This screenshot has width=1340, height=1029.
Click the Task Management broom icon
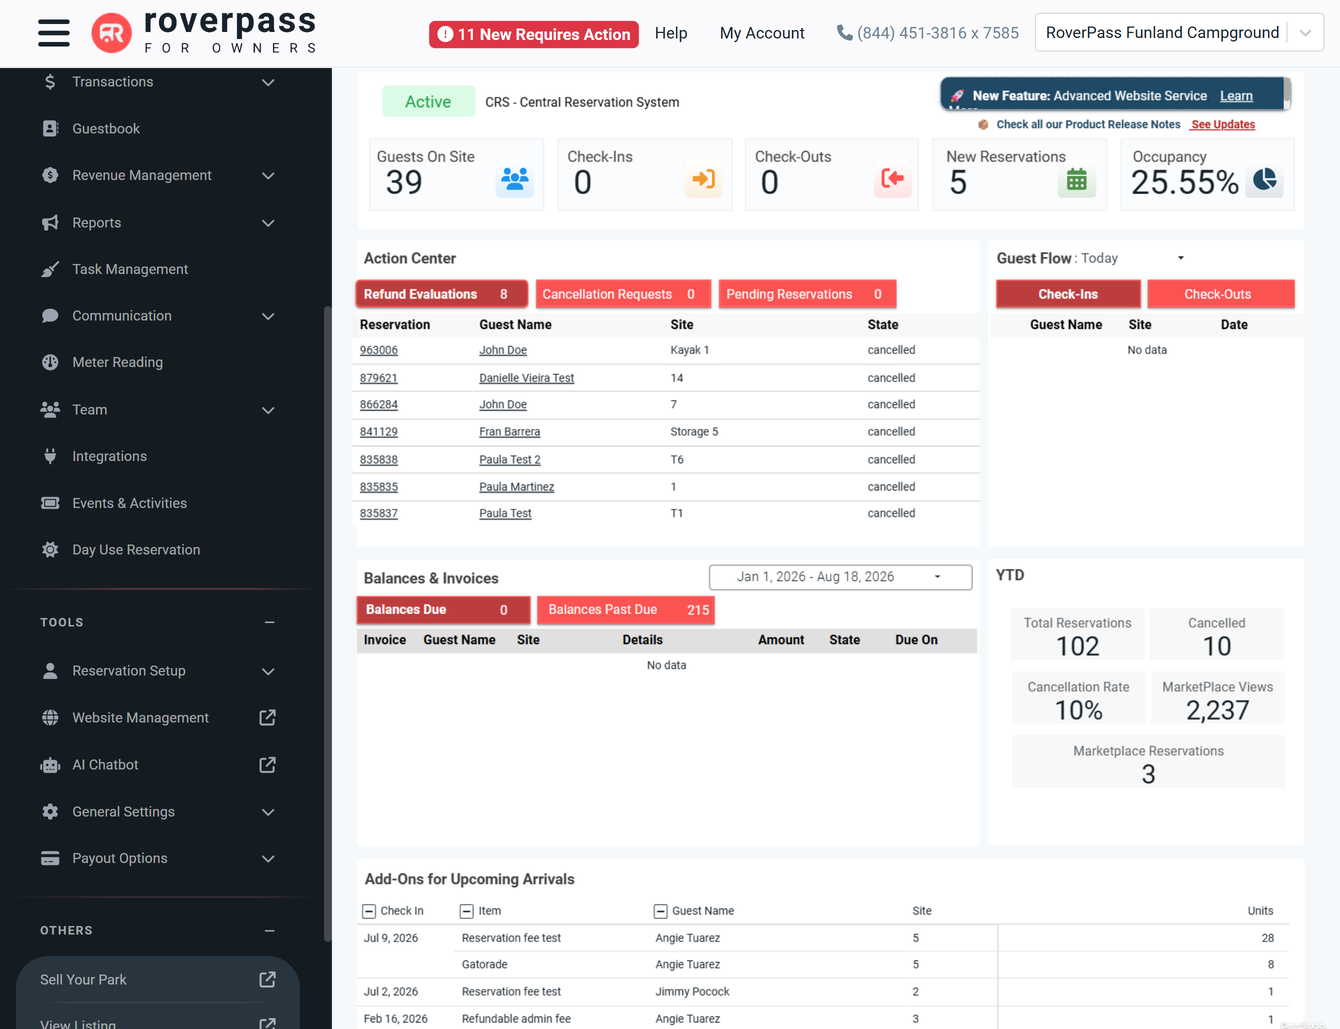[x=50, y=269]
